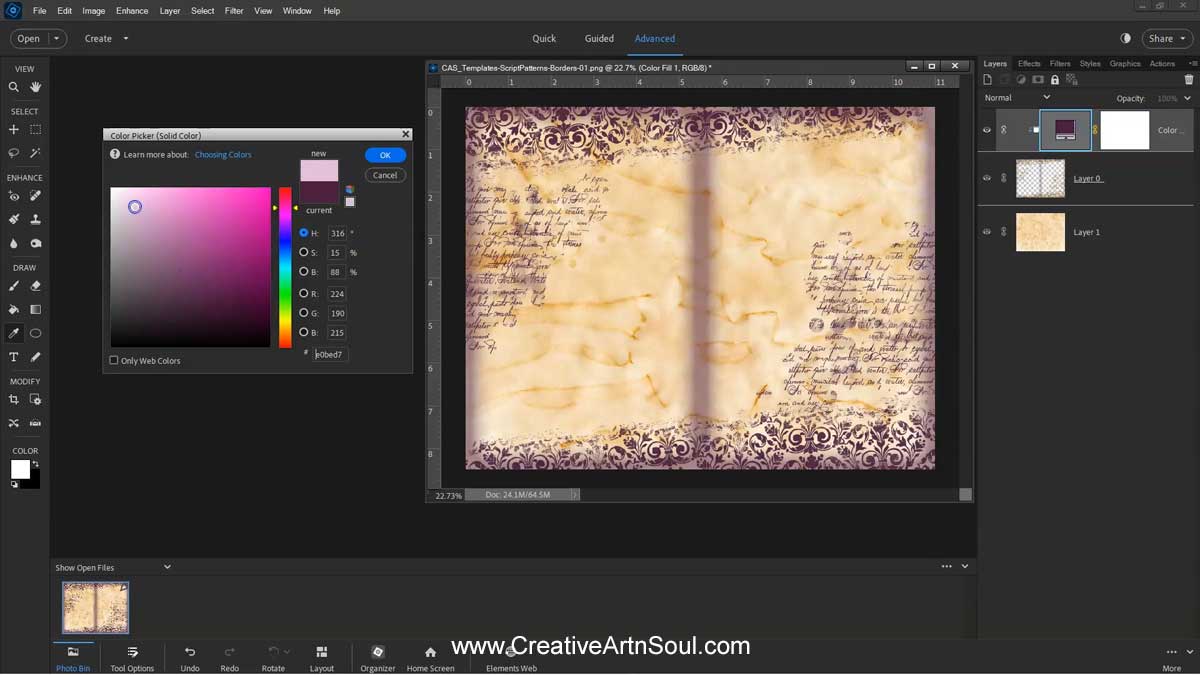Click the Choosing Colors link
This screenshot has height=675, width=1200.
click(223, 155)
